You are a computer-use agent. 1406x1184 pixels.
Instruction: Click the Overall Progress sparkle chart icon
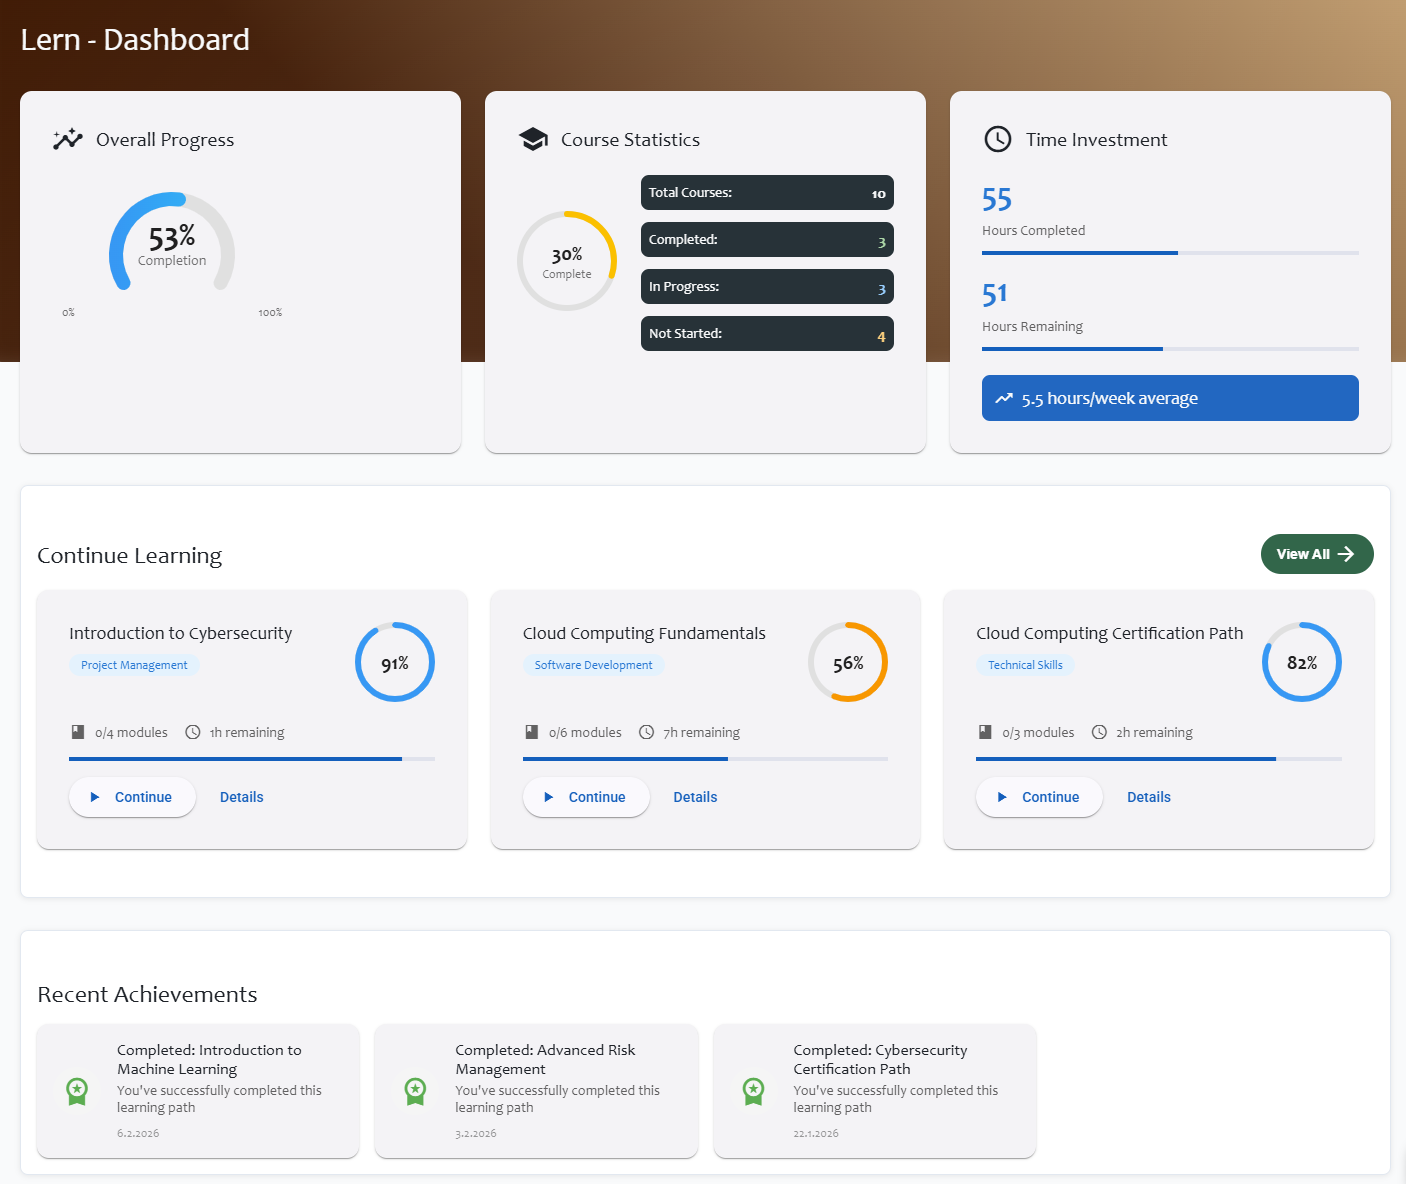coord(68,140)
